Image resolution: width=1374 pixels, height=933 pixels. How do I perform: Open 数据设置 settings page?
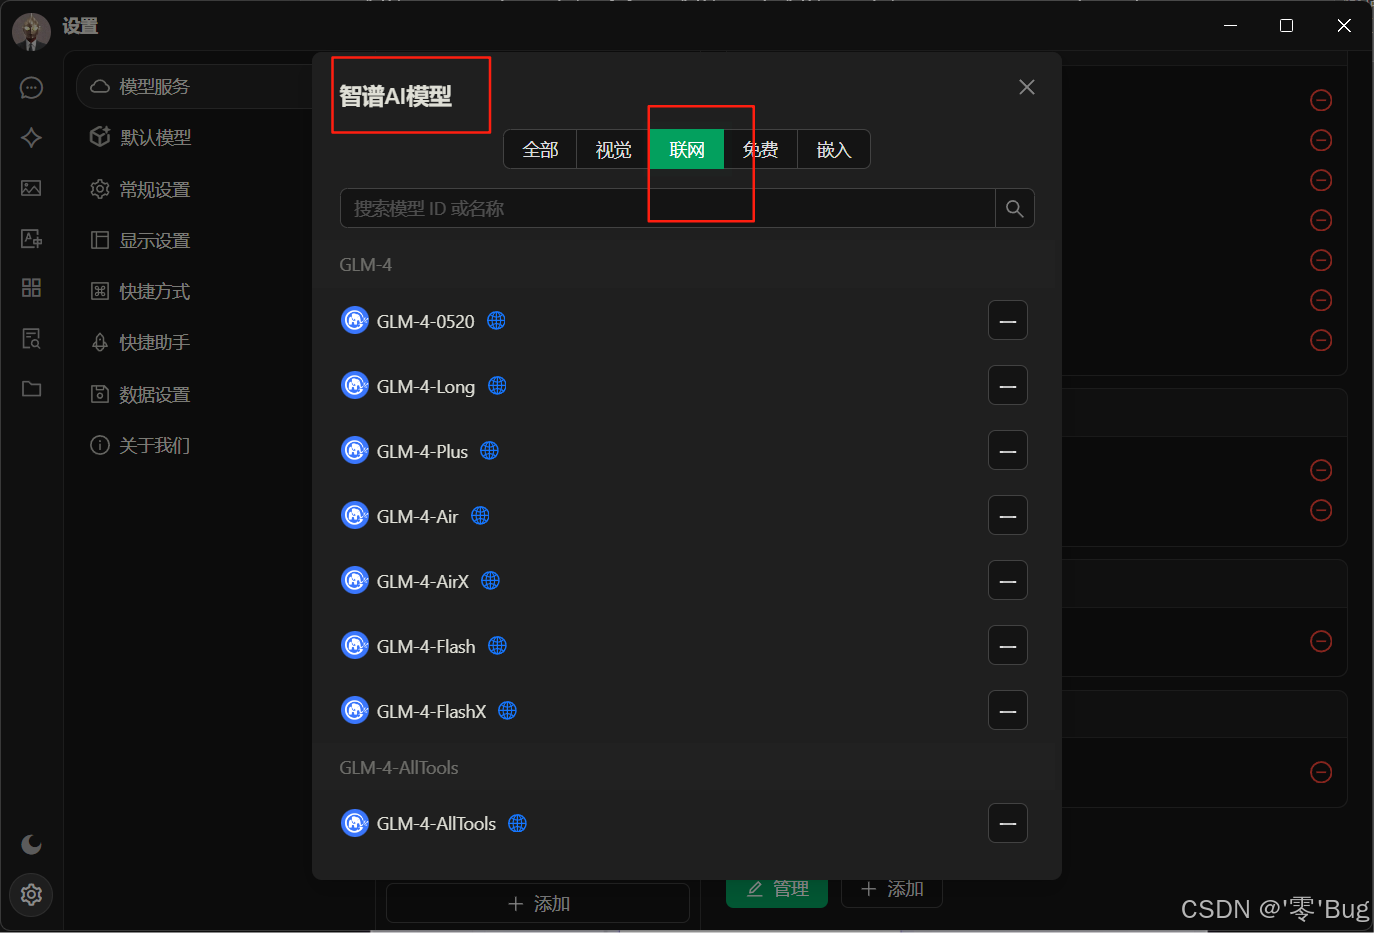[154, 394]
